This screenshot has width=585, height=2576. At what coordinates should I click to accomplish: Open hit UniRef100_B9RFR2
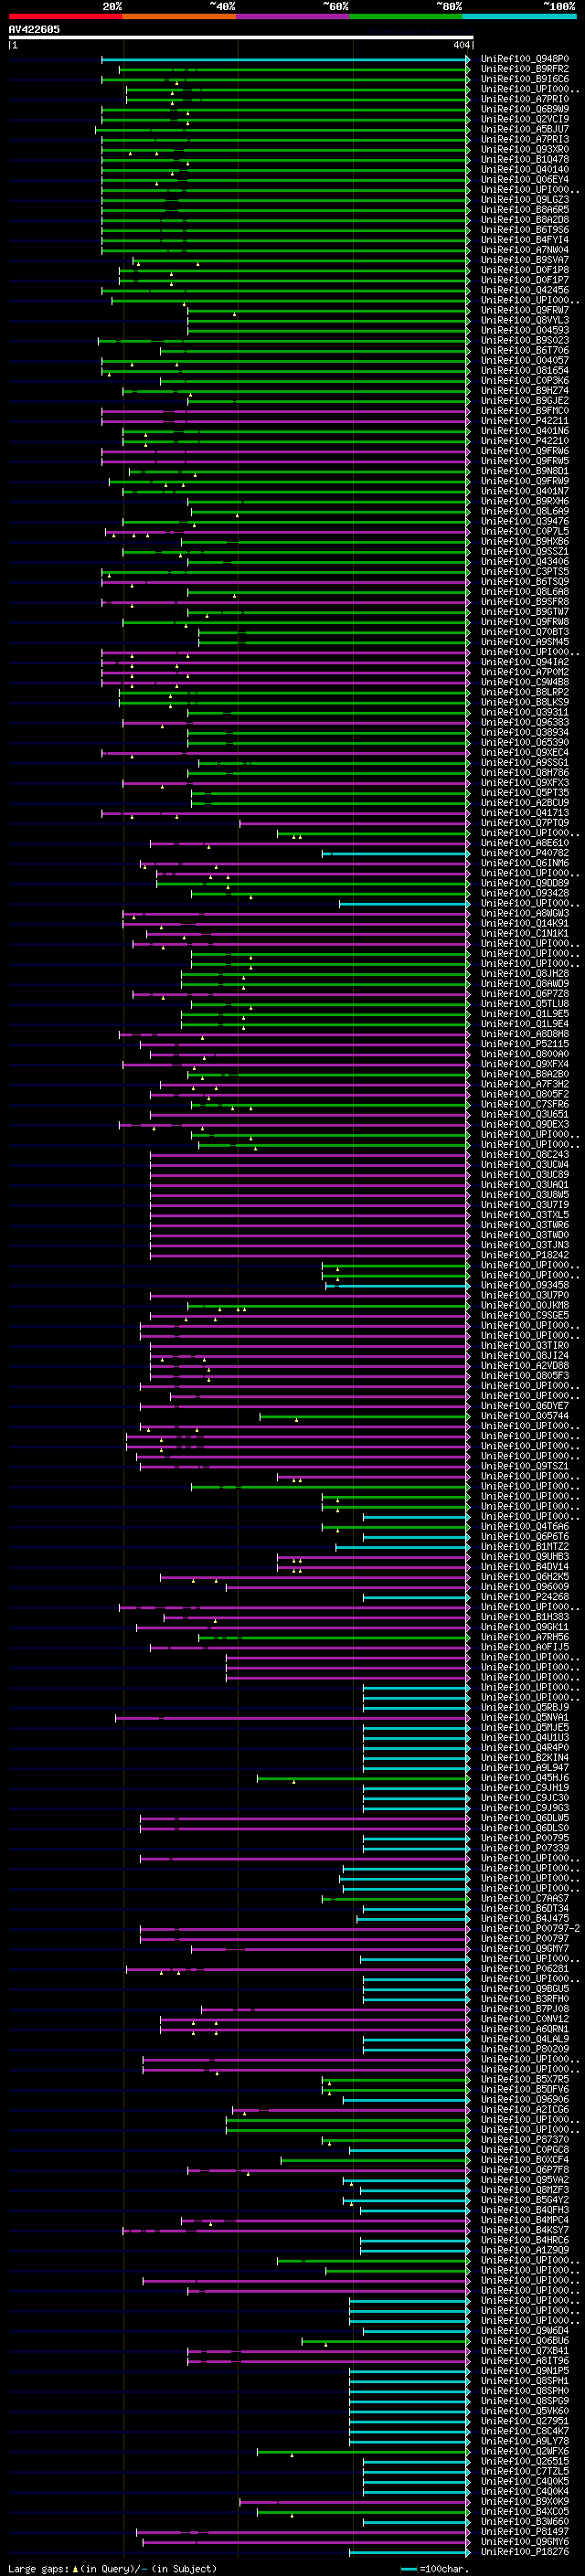coord(525,69)
